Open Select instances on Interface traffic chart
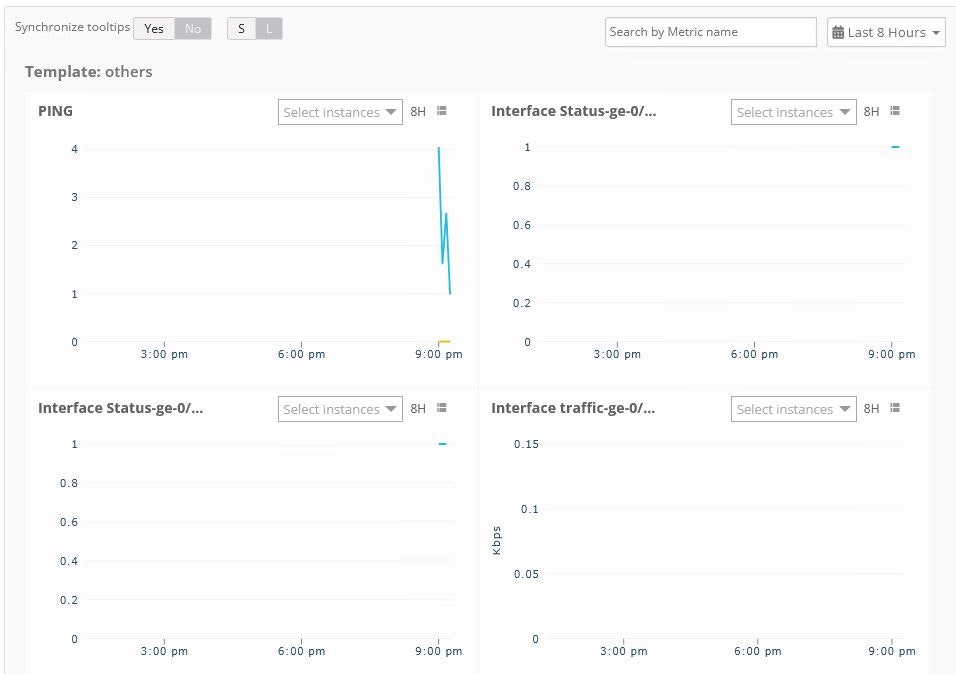The image size is (956, 674). (x=794, y=409)
